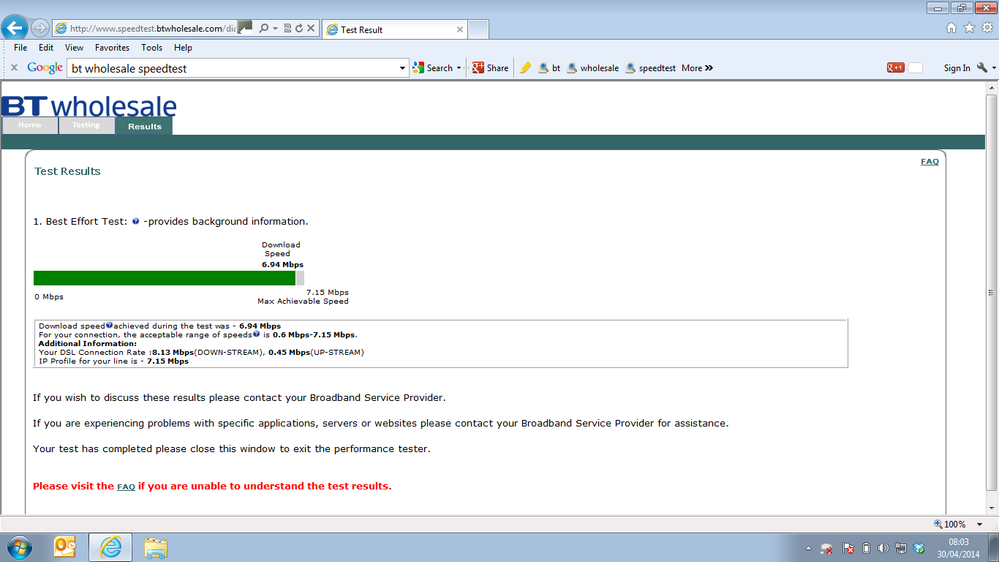Close the Test Result browser tab
The image size is (999, 562).
tap(460, 29)
